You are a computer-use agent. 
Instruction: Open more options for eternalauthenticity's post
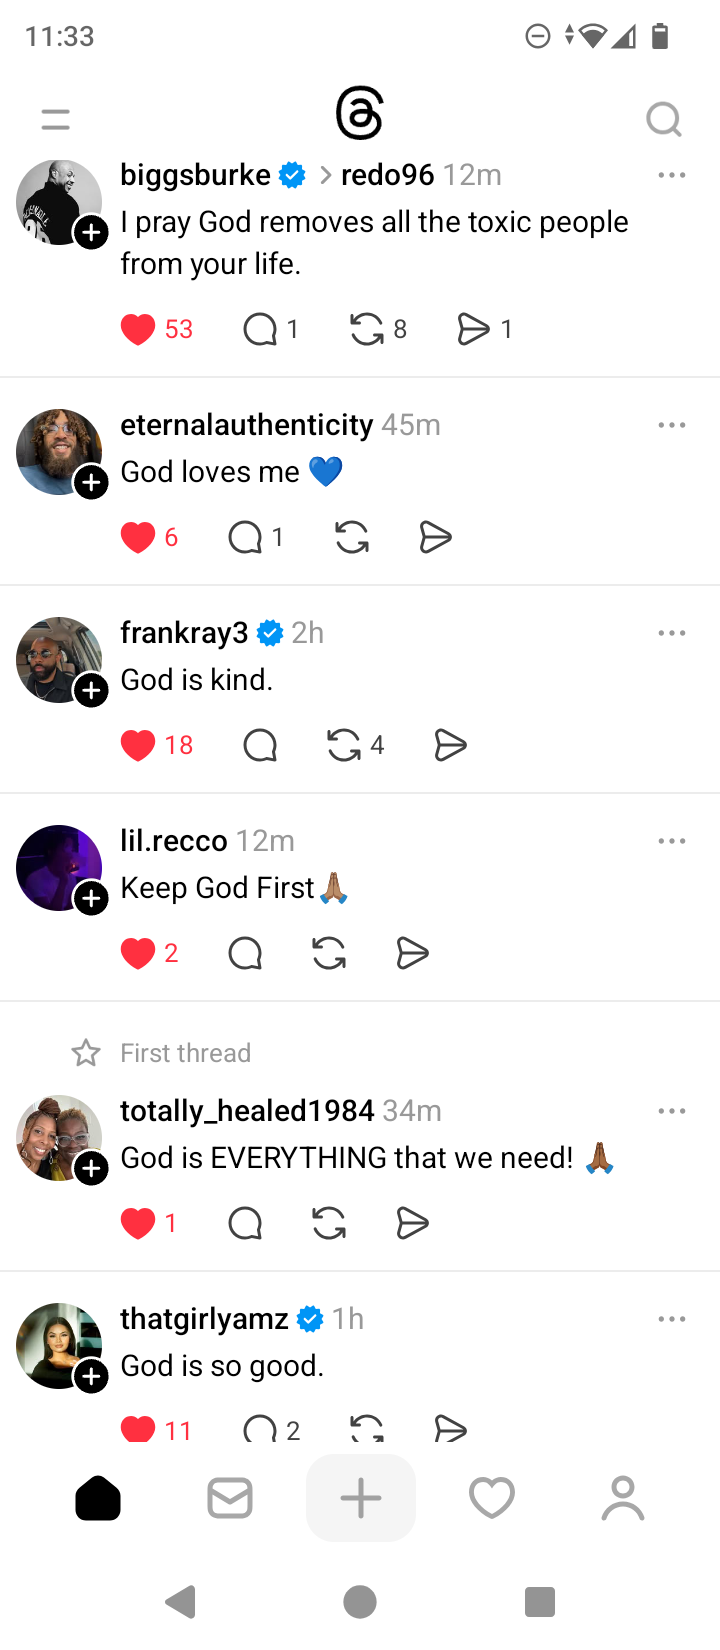click(x=672, y=425)
